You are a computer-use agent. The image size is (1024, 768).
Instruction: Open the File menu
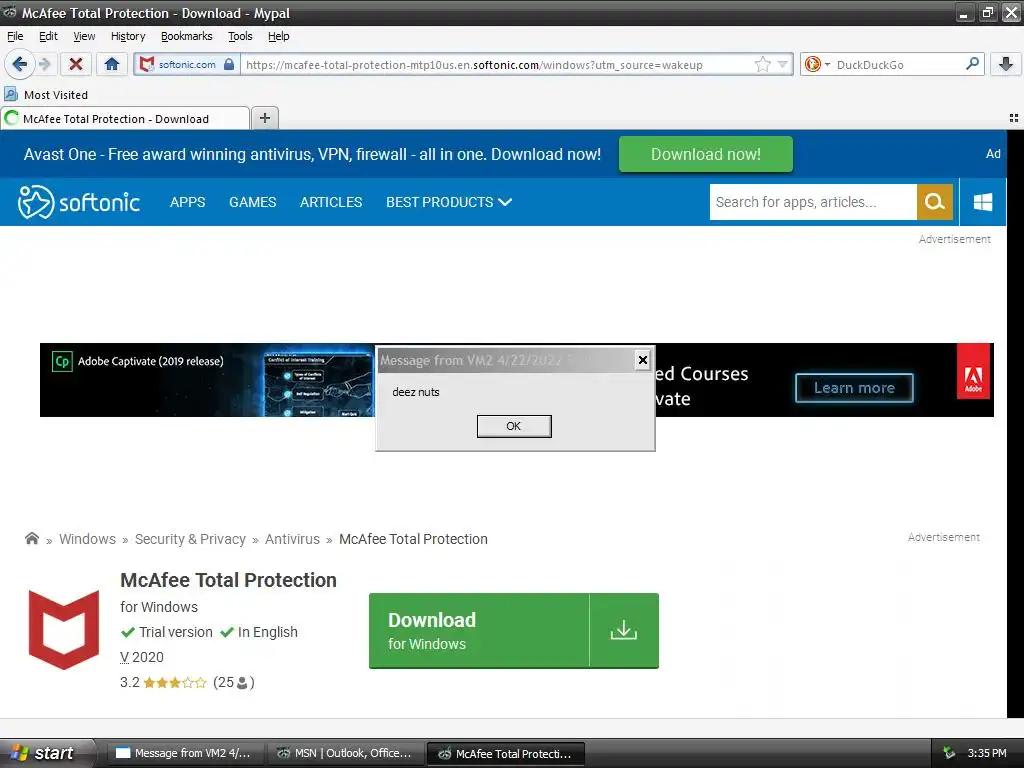tap(15, 36)
